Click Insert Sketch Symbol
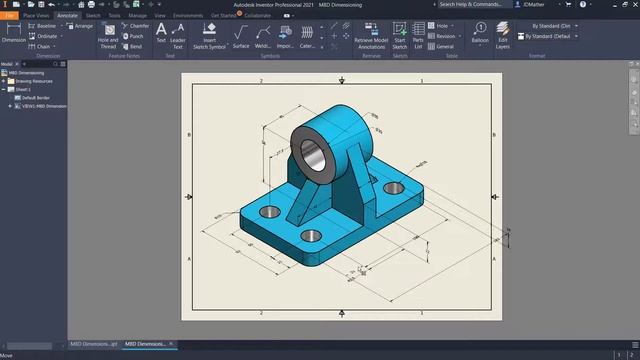This screenshot has height=360, width=640. tap(209, 36)
